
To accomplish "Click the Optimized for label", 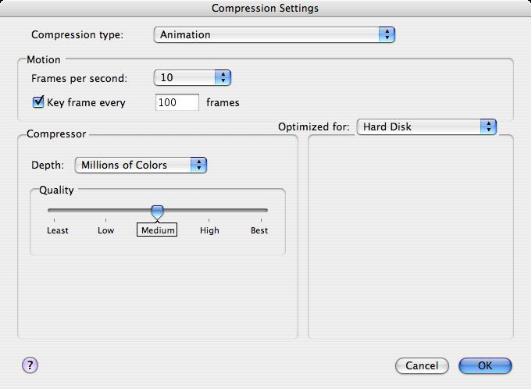I will pyautogui.click(x=314, y=127).
